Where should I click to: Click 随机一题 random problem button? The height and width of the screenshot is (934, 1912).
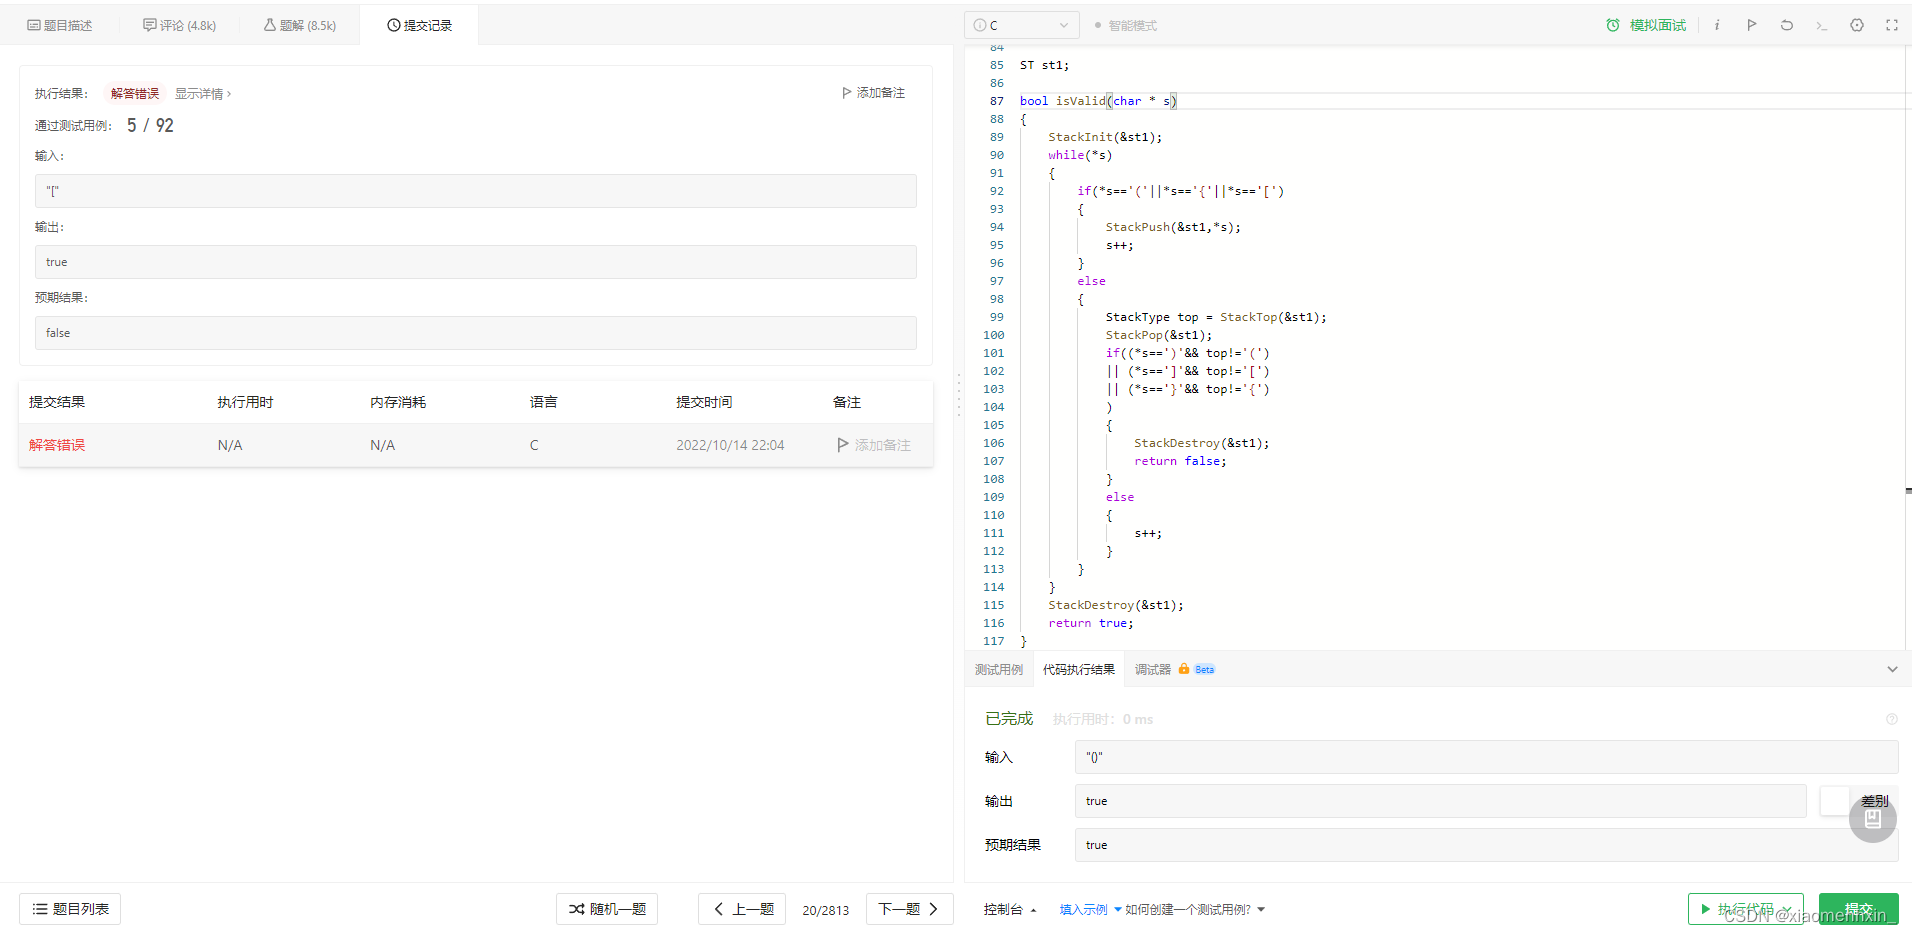[607, 909]
